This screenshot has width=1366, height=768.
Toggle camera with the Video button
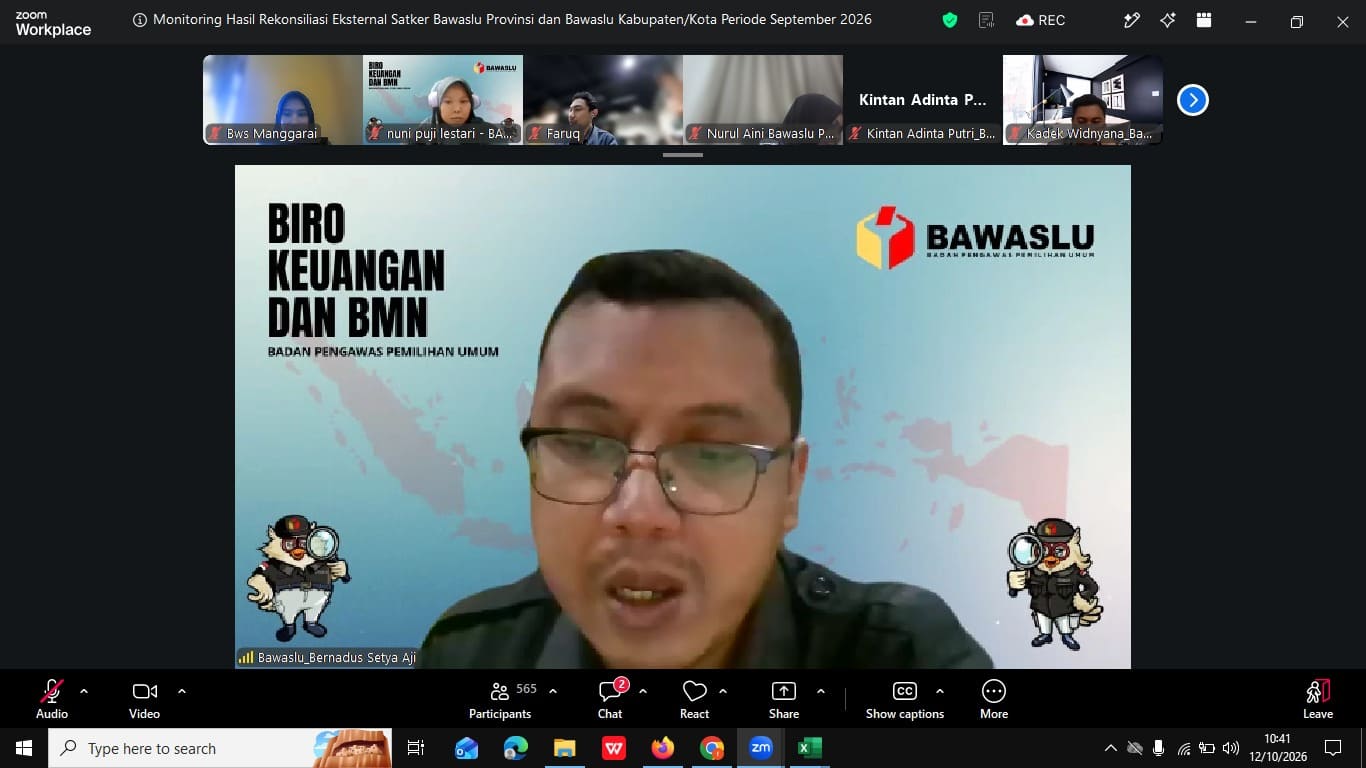pos(145,699)
